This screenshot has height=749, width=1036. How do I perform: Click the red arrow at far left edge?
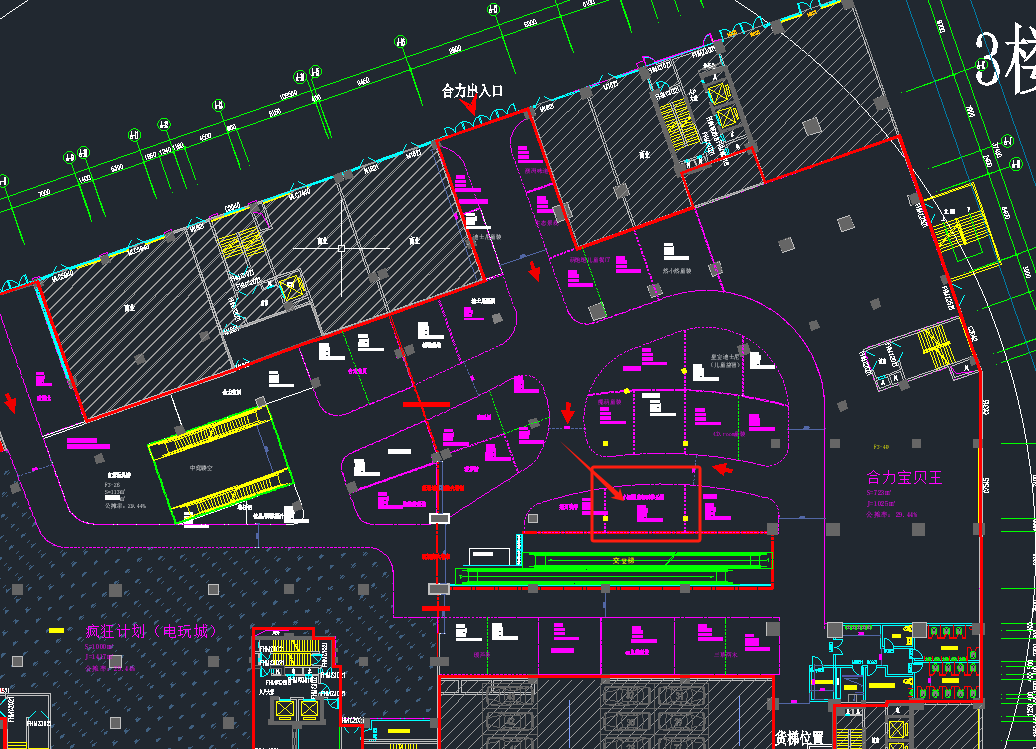(x=11, y=403)
